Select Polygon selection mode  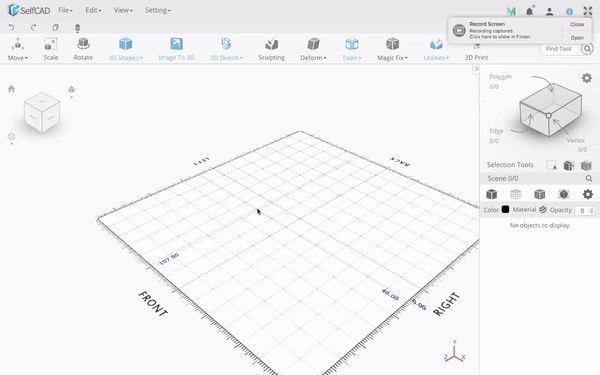click(501, 77)
